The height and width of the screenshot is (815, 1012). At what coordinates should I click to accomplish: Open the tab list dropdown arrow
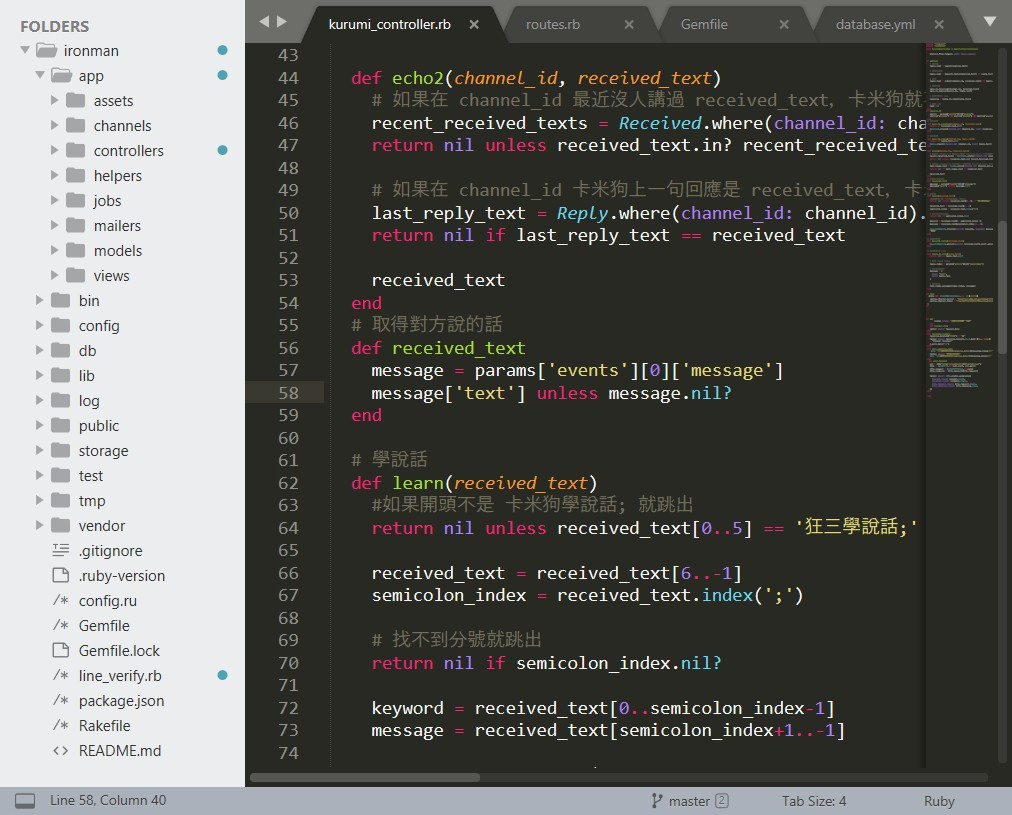989,21
